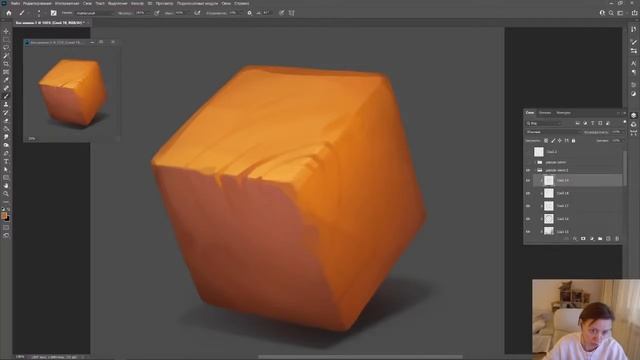The image size is (640, 360).
Task: Select the Path Selection arrow tool
Action: 6,170
